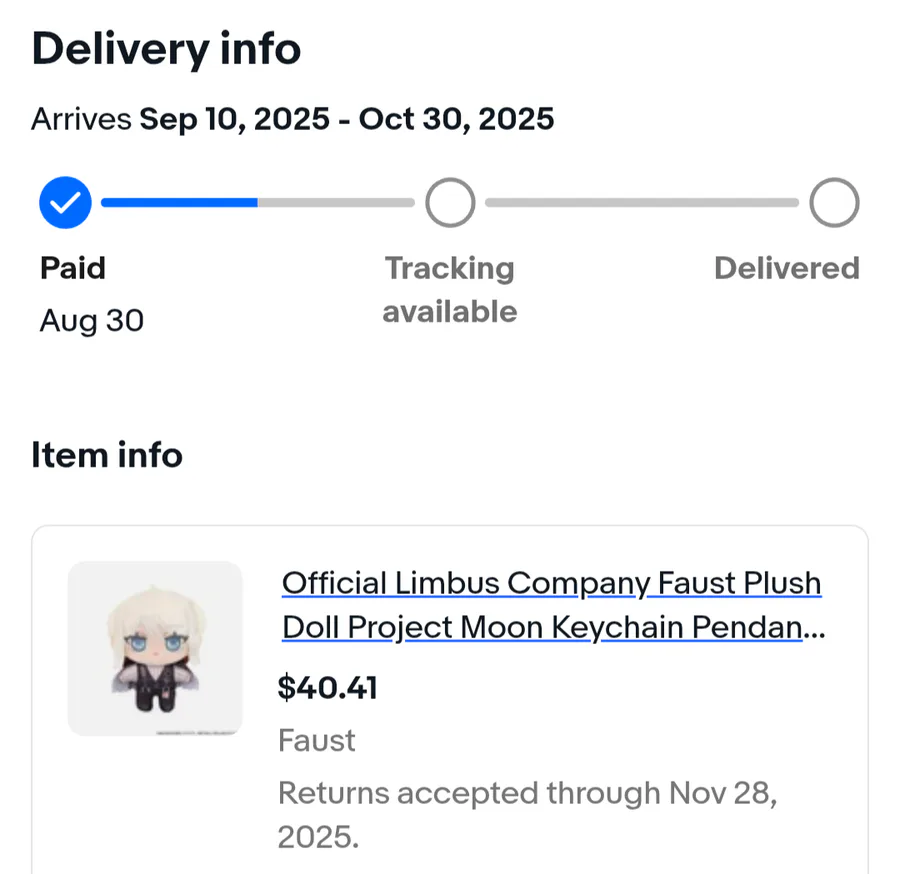Click the gray bar before Delivered circle
Viewport: 900px width, 874px height.
pyautogui.click(x=641, y=203)
